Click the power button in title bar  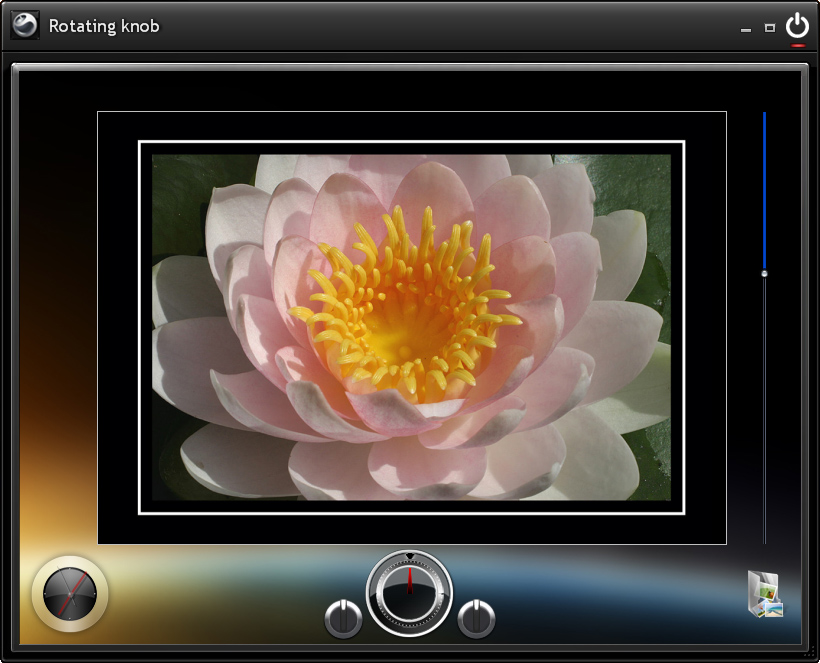pyautogui.click(x=798, y=26)
